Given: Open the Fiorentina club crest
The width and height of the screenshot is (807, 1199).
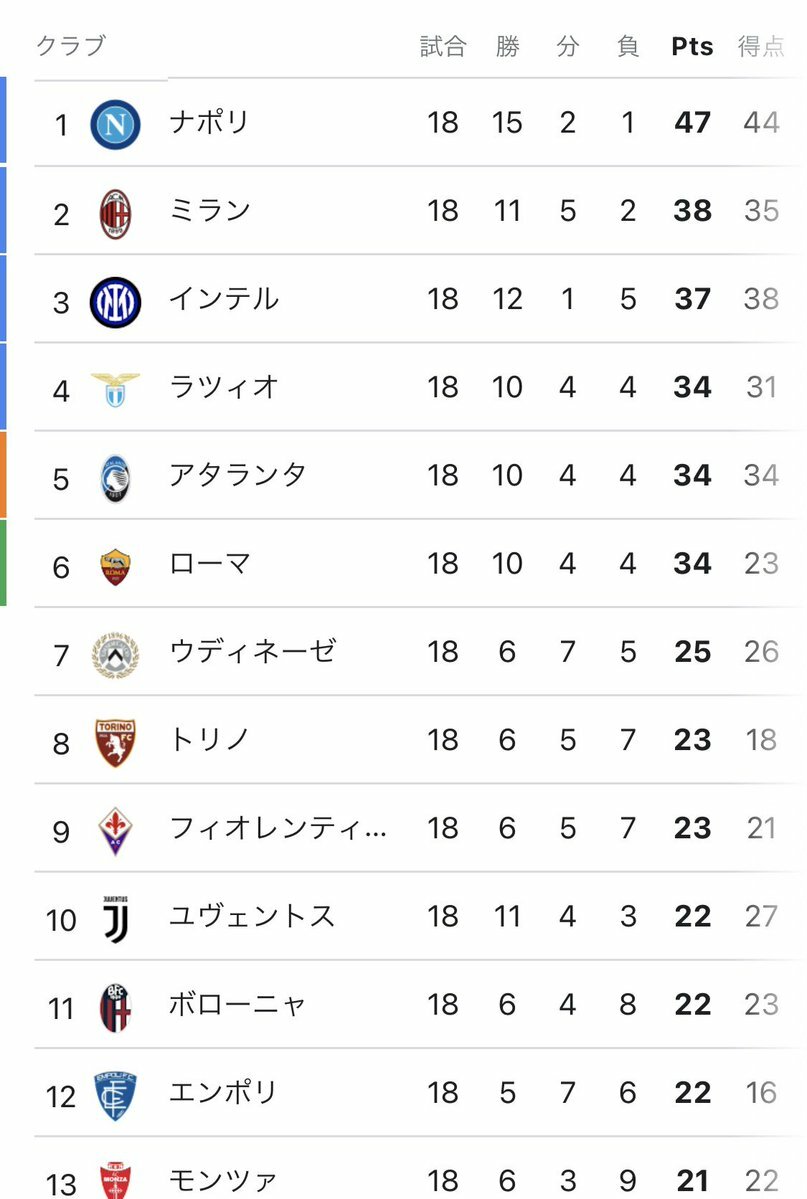Looking at the screenshot, I should 115,830.
